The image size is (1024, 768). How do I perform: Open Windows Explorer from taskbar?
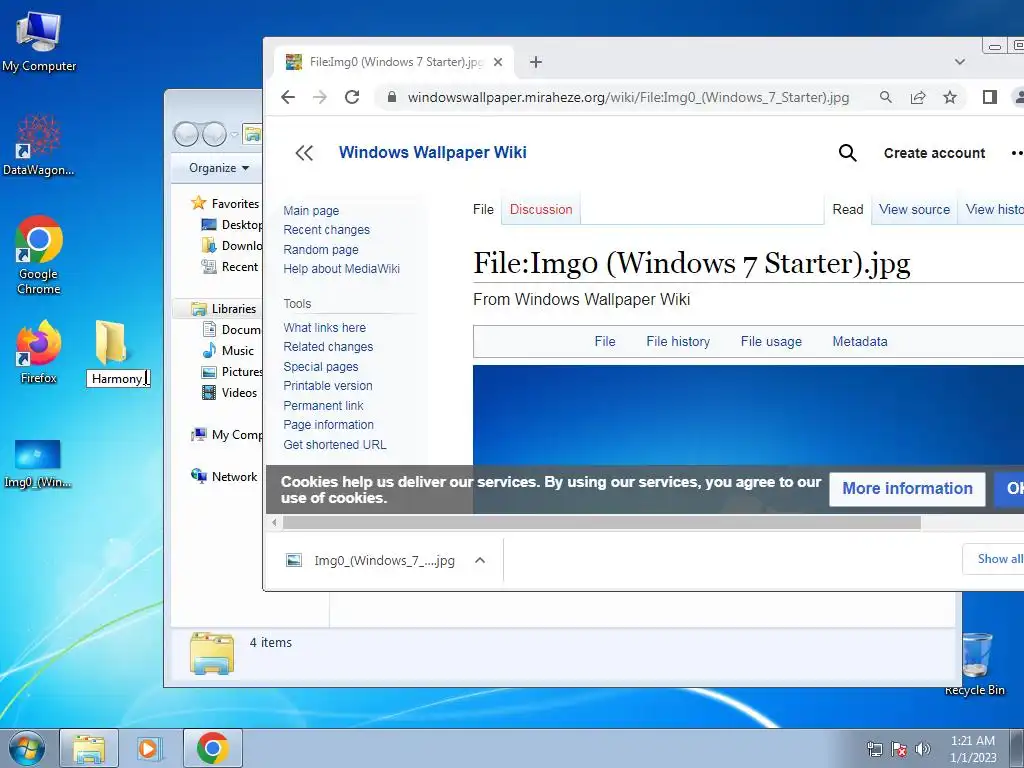89,748
